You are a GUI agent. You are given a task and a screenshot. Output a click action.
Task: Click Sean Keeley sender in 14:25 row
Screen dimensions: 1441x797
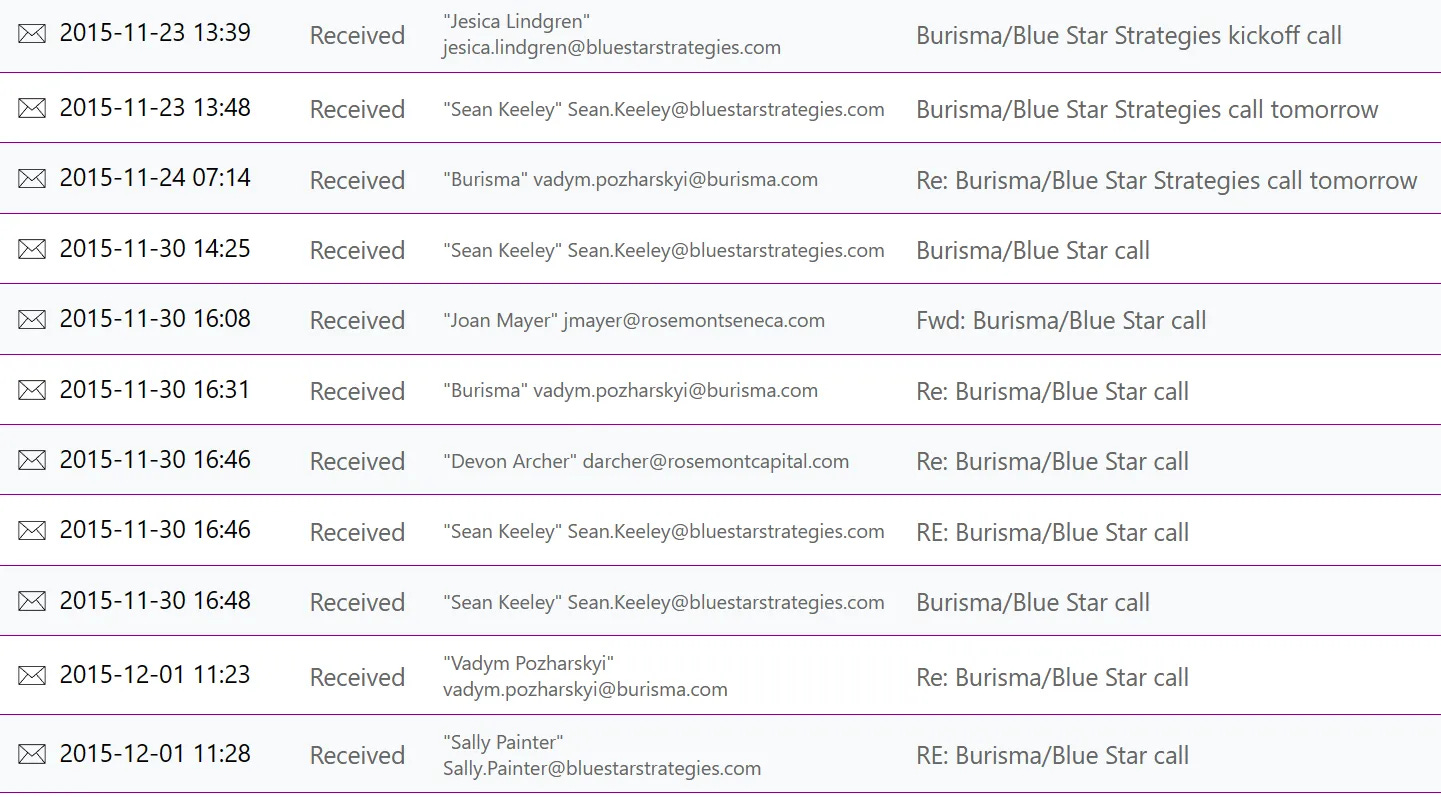tap(664, 251)
